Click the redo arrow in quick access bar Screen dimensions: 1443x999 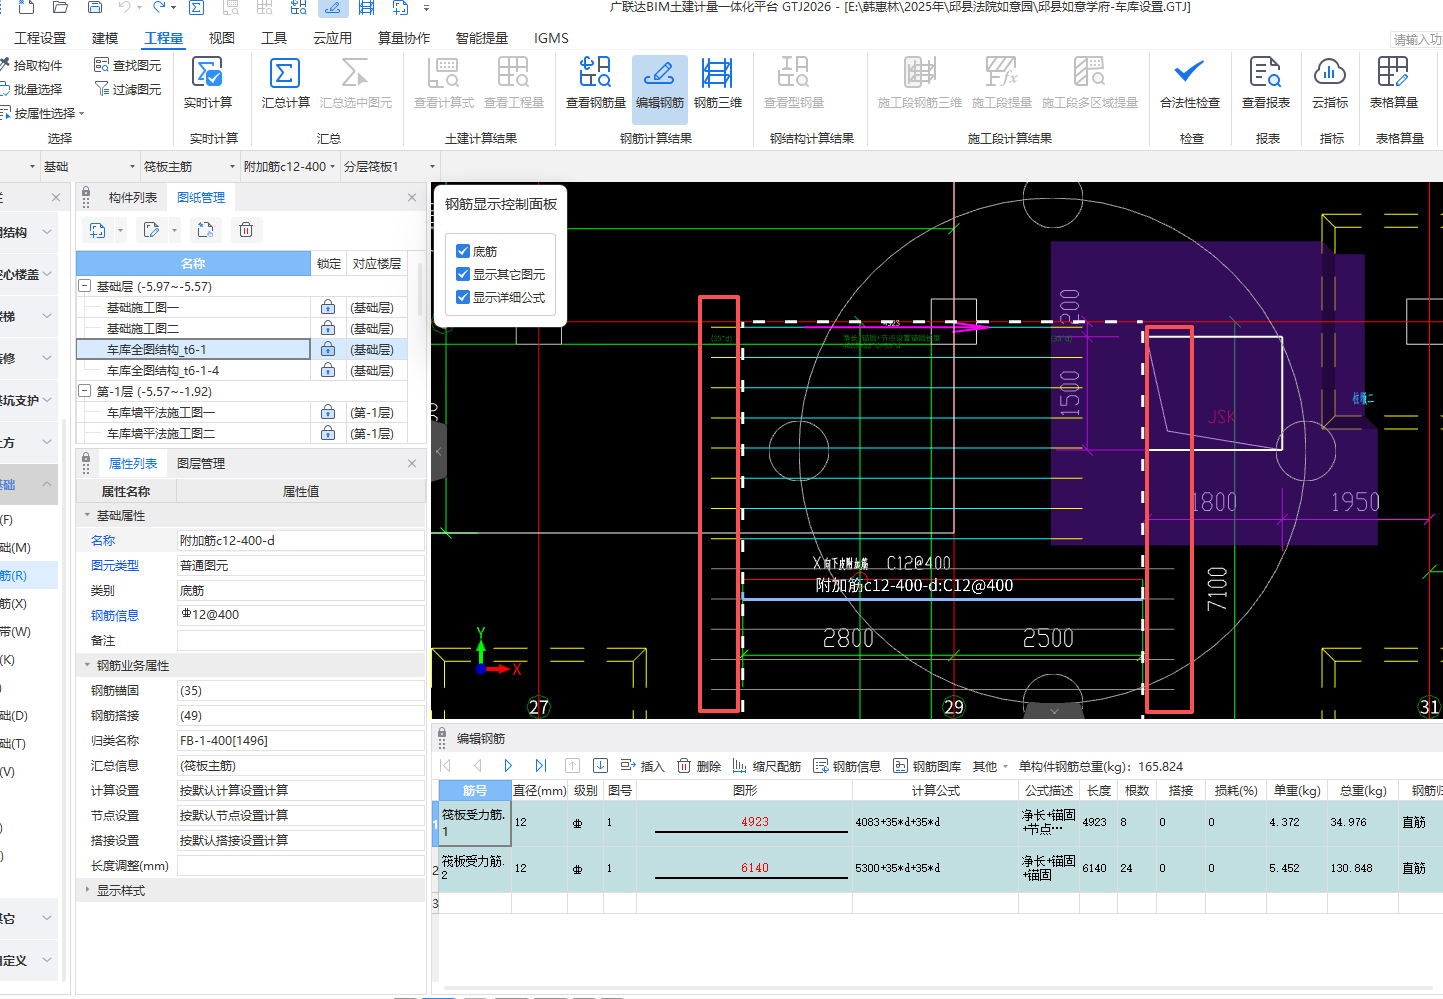pyautogui.click(x=159, y=8)
